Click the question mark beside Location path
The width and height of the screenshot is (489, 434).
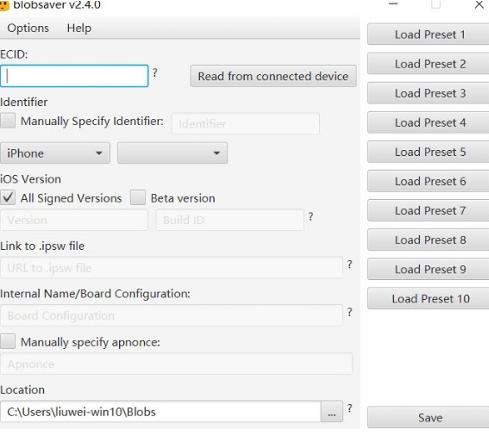pyautogui.click(x=349, y=408)
